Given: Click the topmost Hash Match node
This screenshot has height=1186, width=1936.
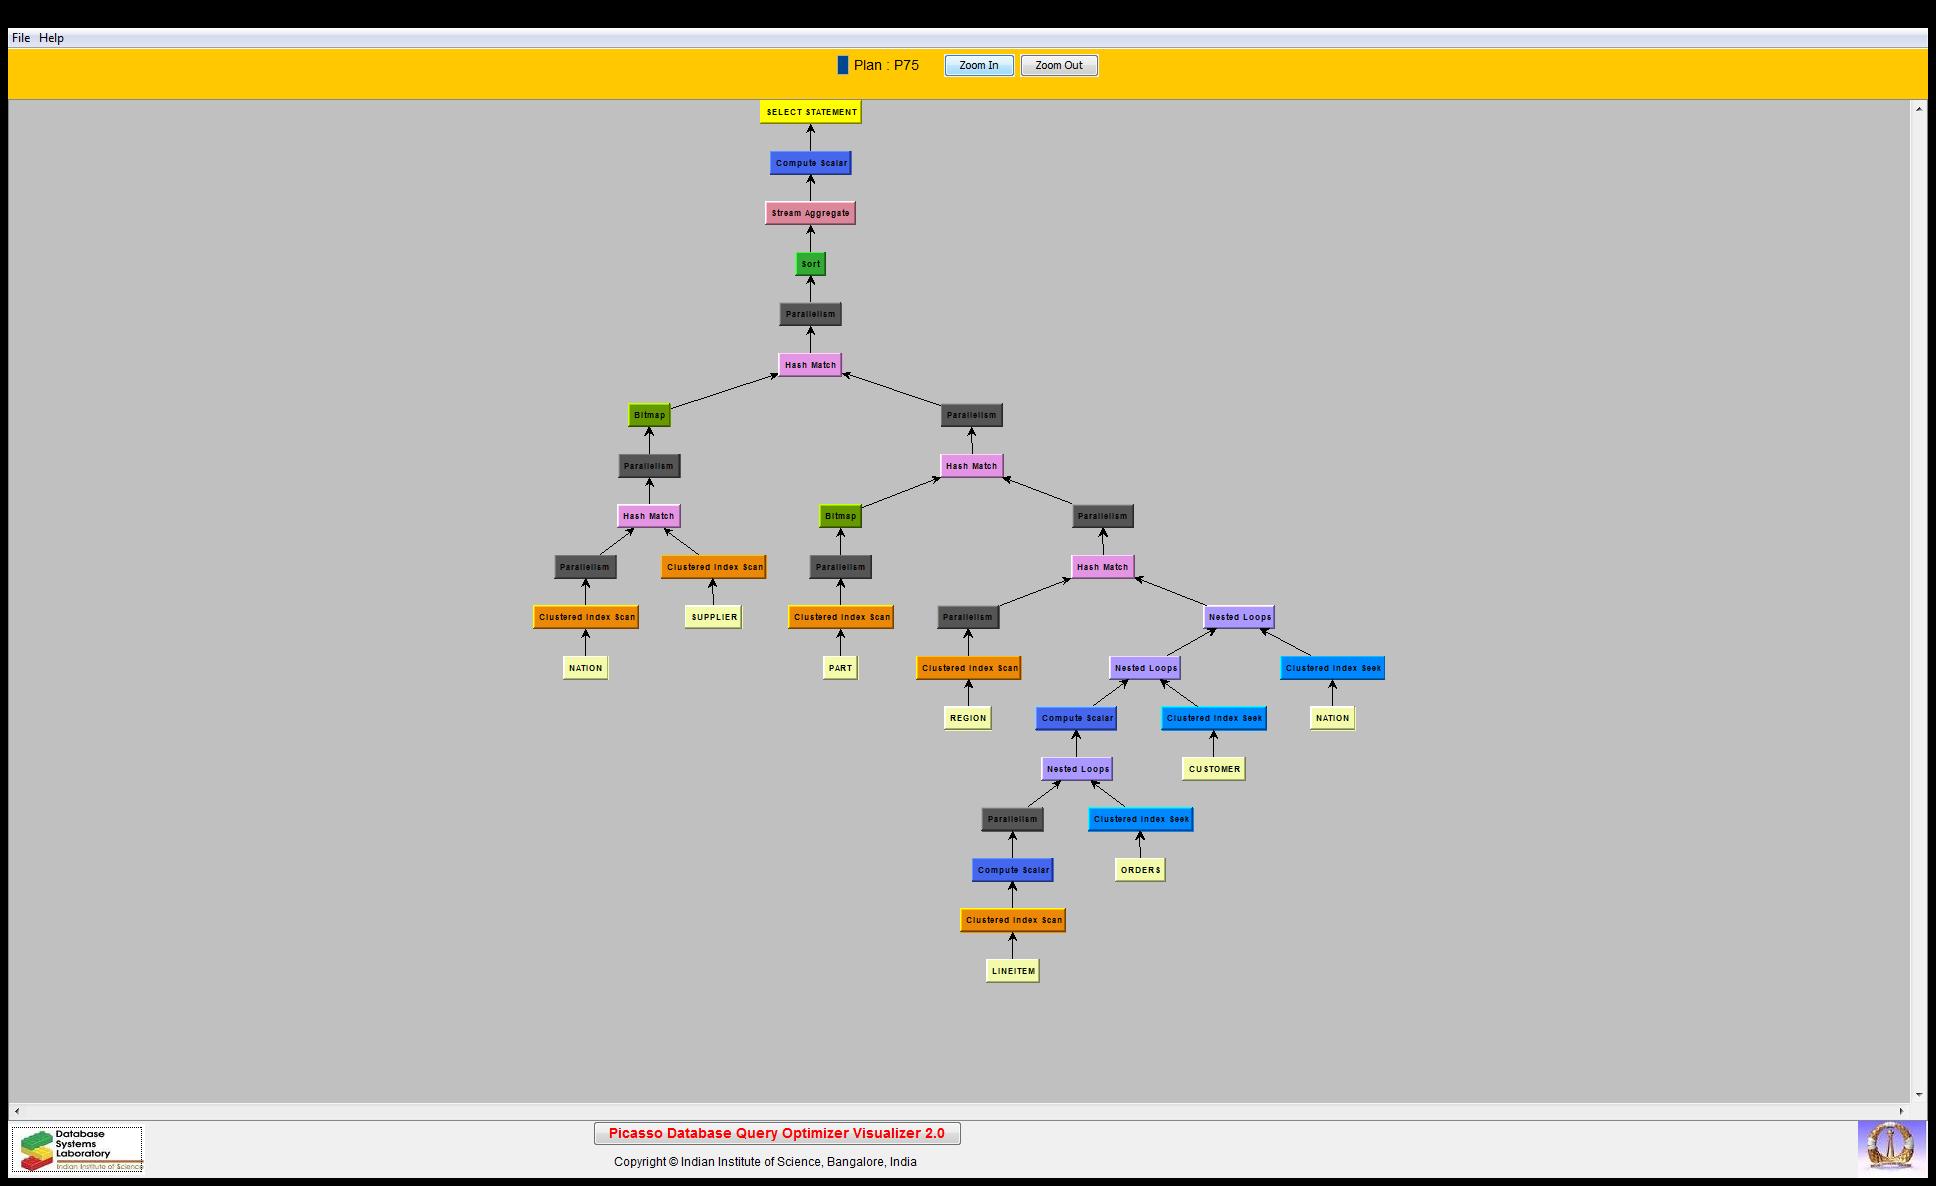Looking at the screenshot, I should (810, 365).
